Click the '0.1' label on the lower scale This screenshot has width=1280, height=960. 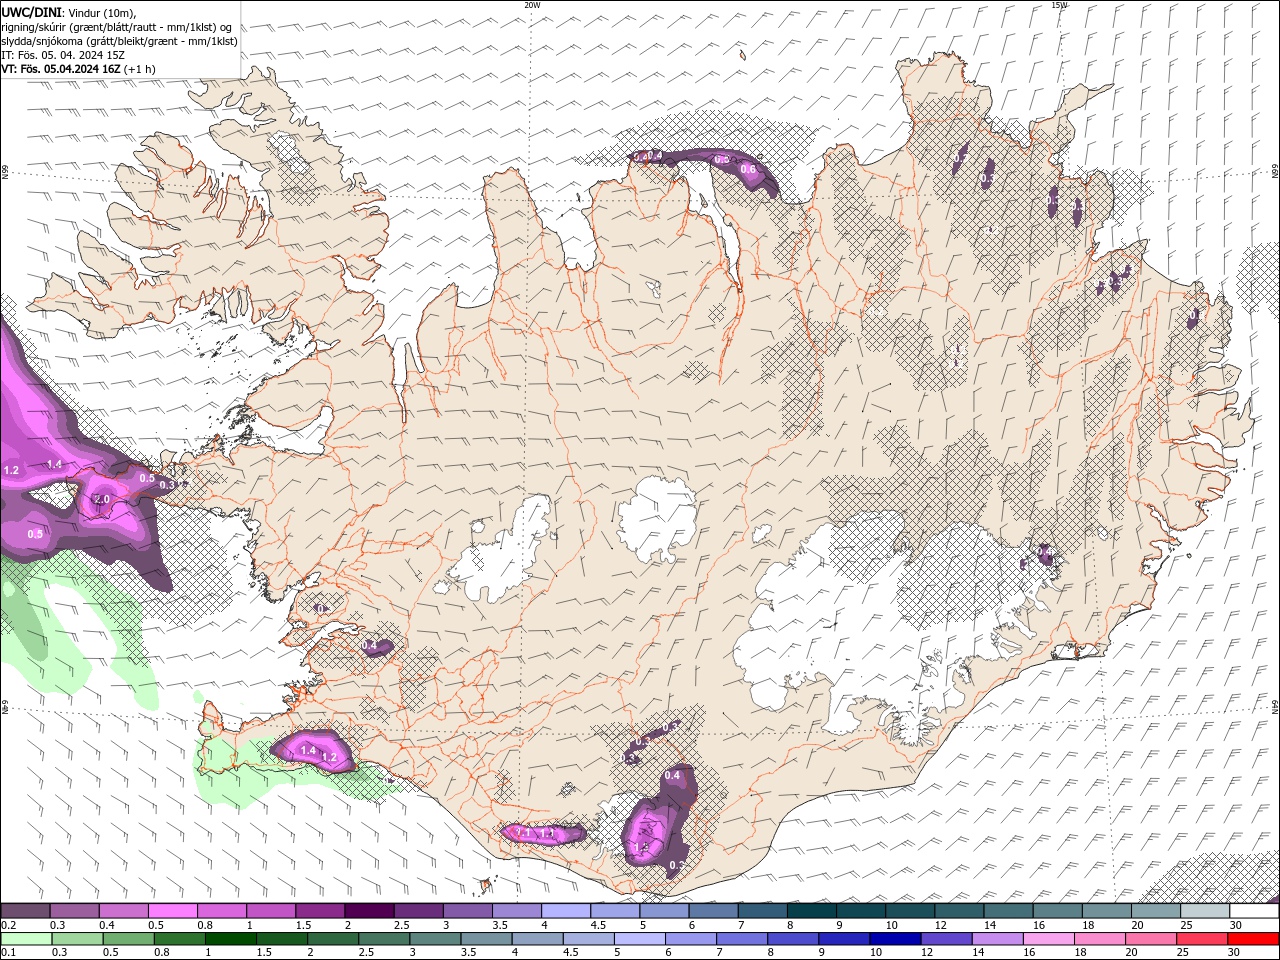(x=8, y=953)
